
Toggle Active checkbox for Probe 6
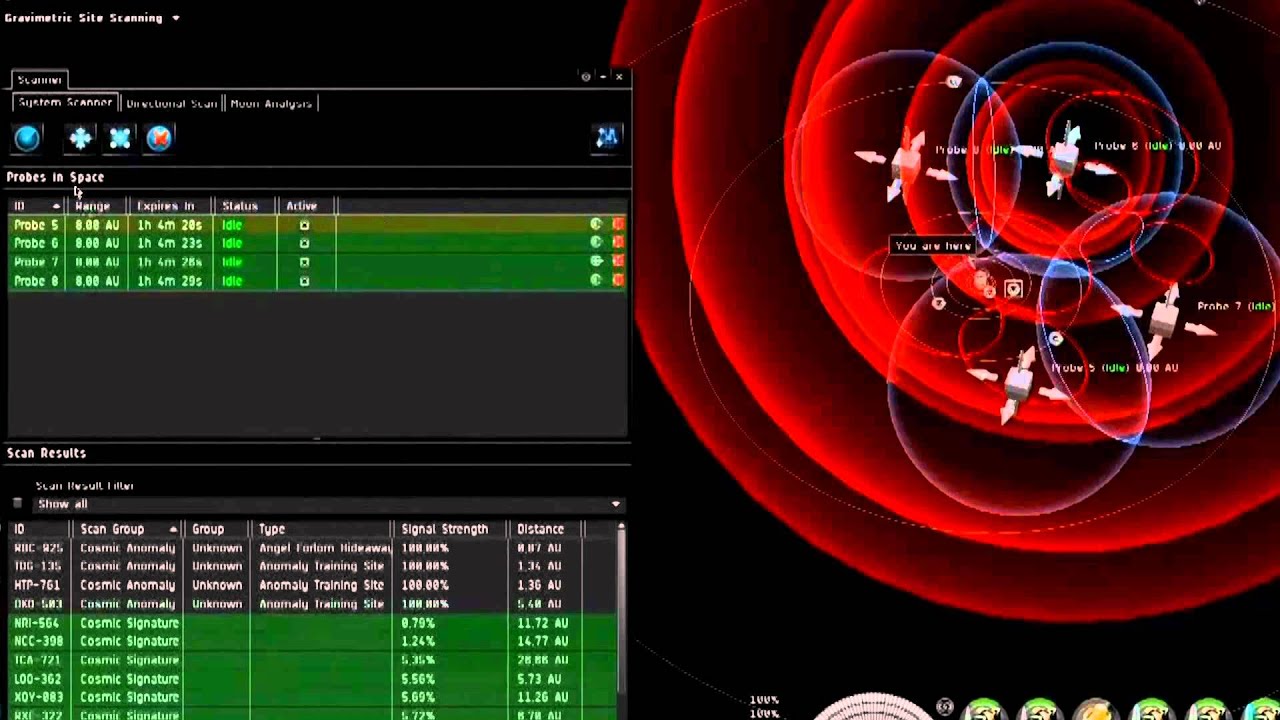tap(304, 243)
